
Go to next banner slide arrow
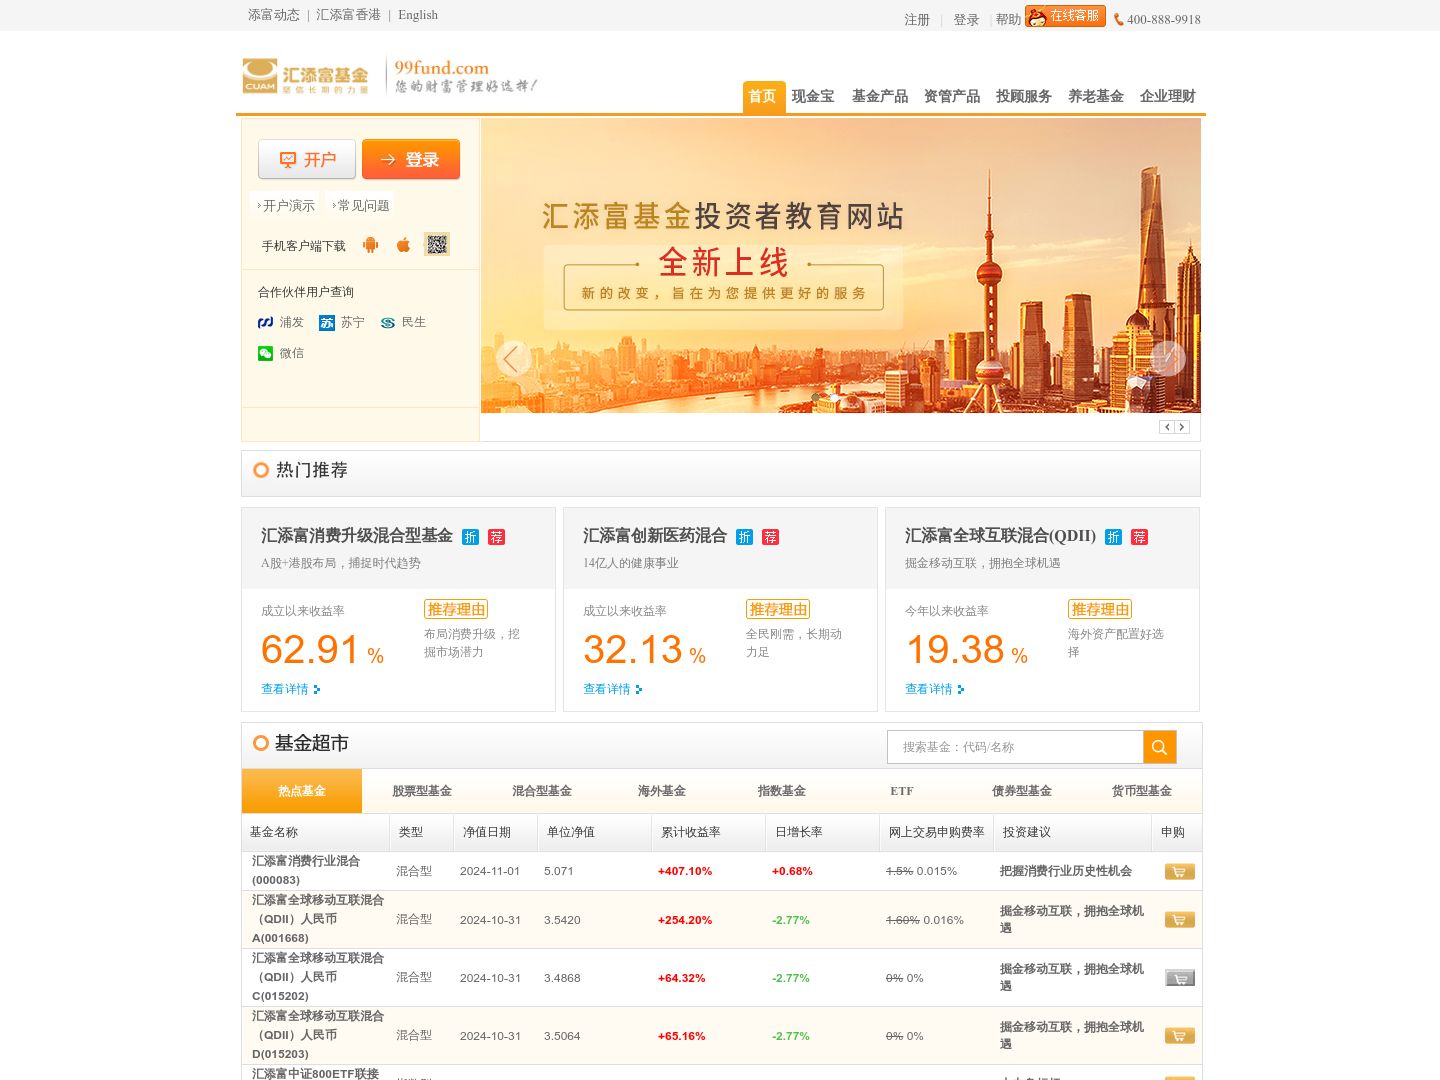(x=1168, y=358)
